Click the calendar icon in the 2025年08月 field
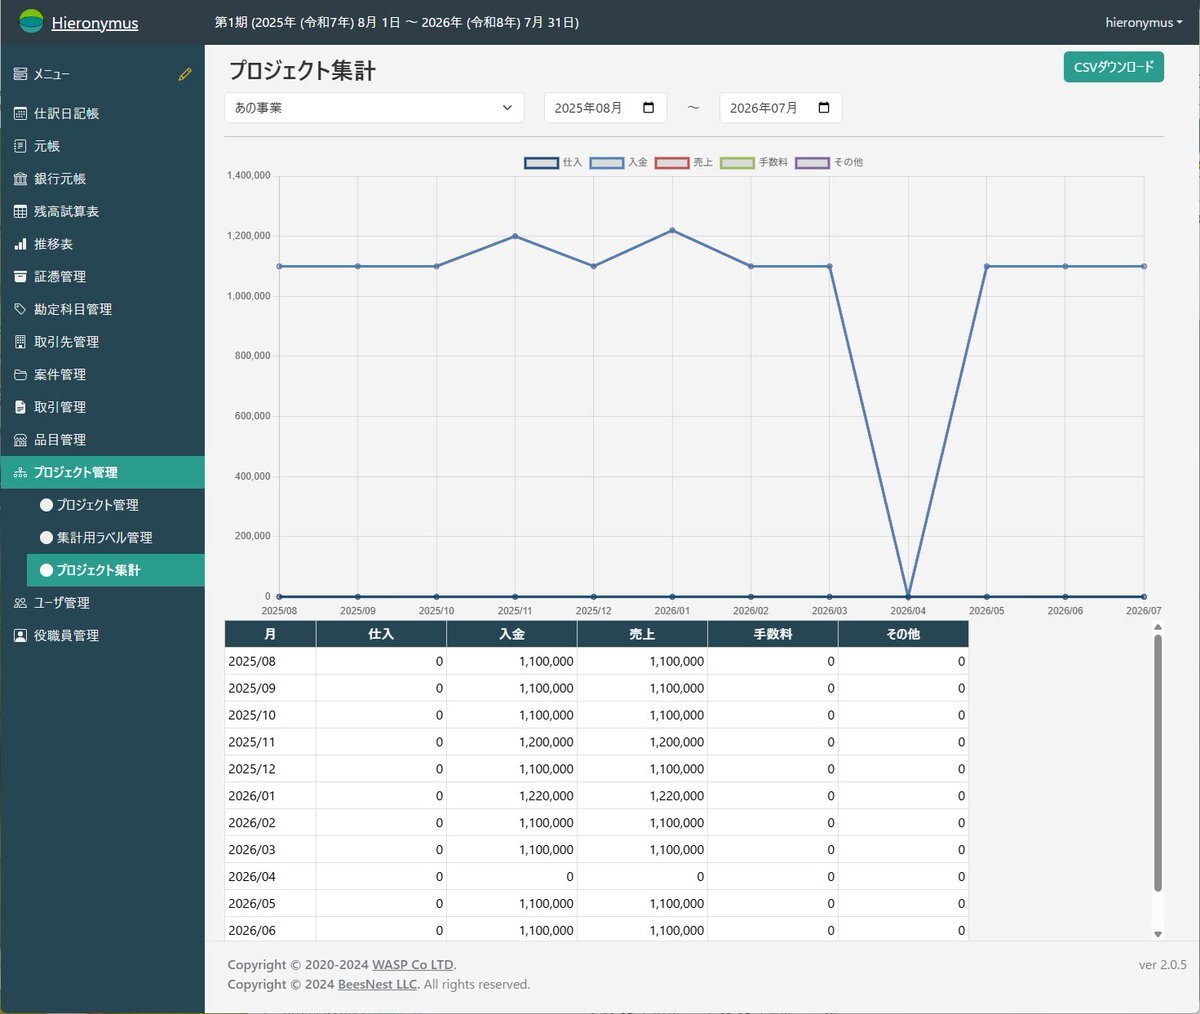Screen dimensions: 1200x1014 [648, 108]
